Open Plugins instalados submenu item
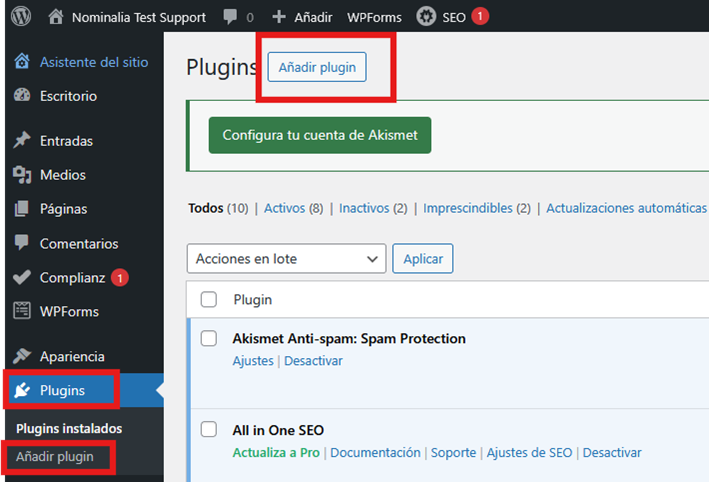 [x=69, y=428]
